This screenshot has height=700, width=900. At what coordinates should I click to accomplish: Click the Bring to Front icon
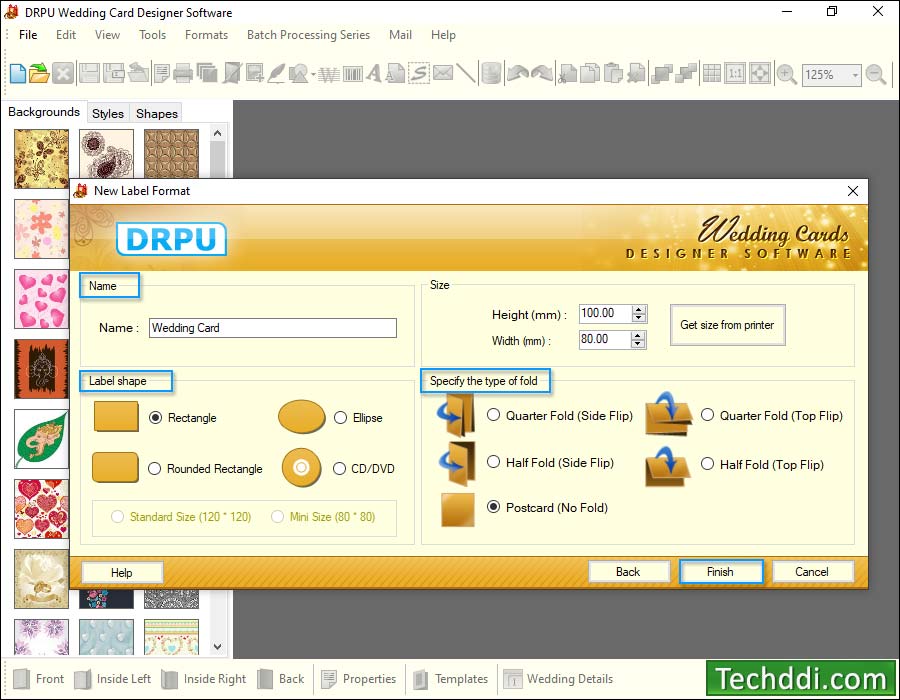click(662, 74)
